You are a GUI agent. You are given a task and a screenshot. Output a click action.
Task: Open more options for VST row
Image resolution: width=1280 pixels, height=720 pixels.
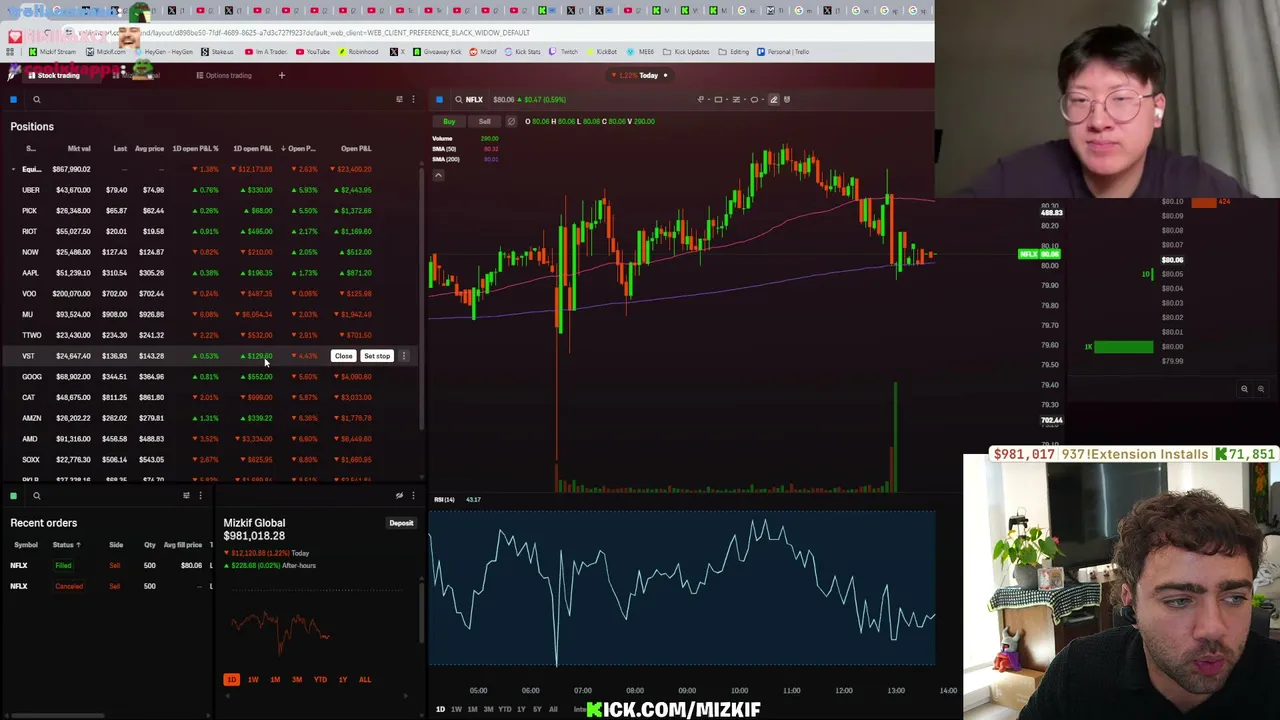coord(404,356)
